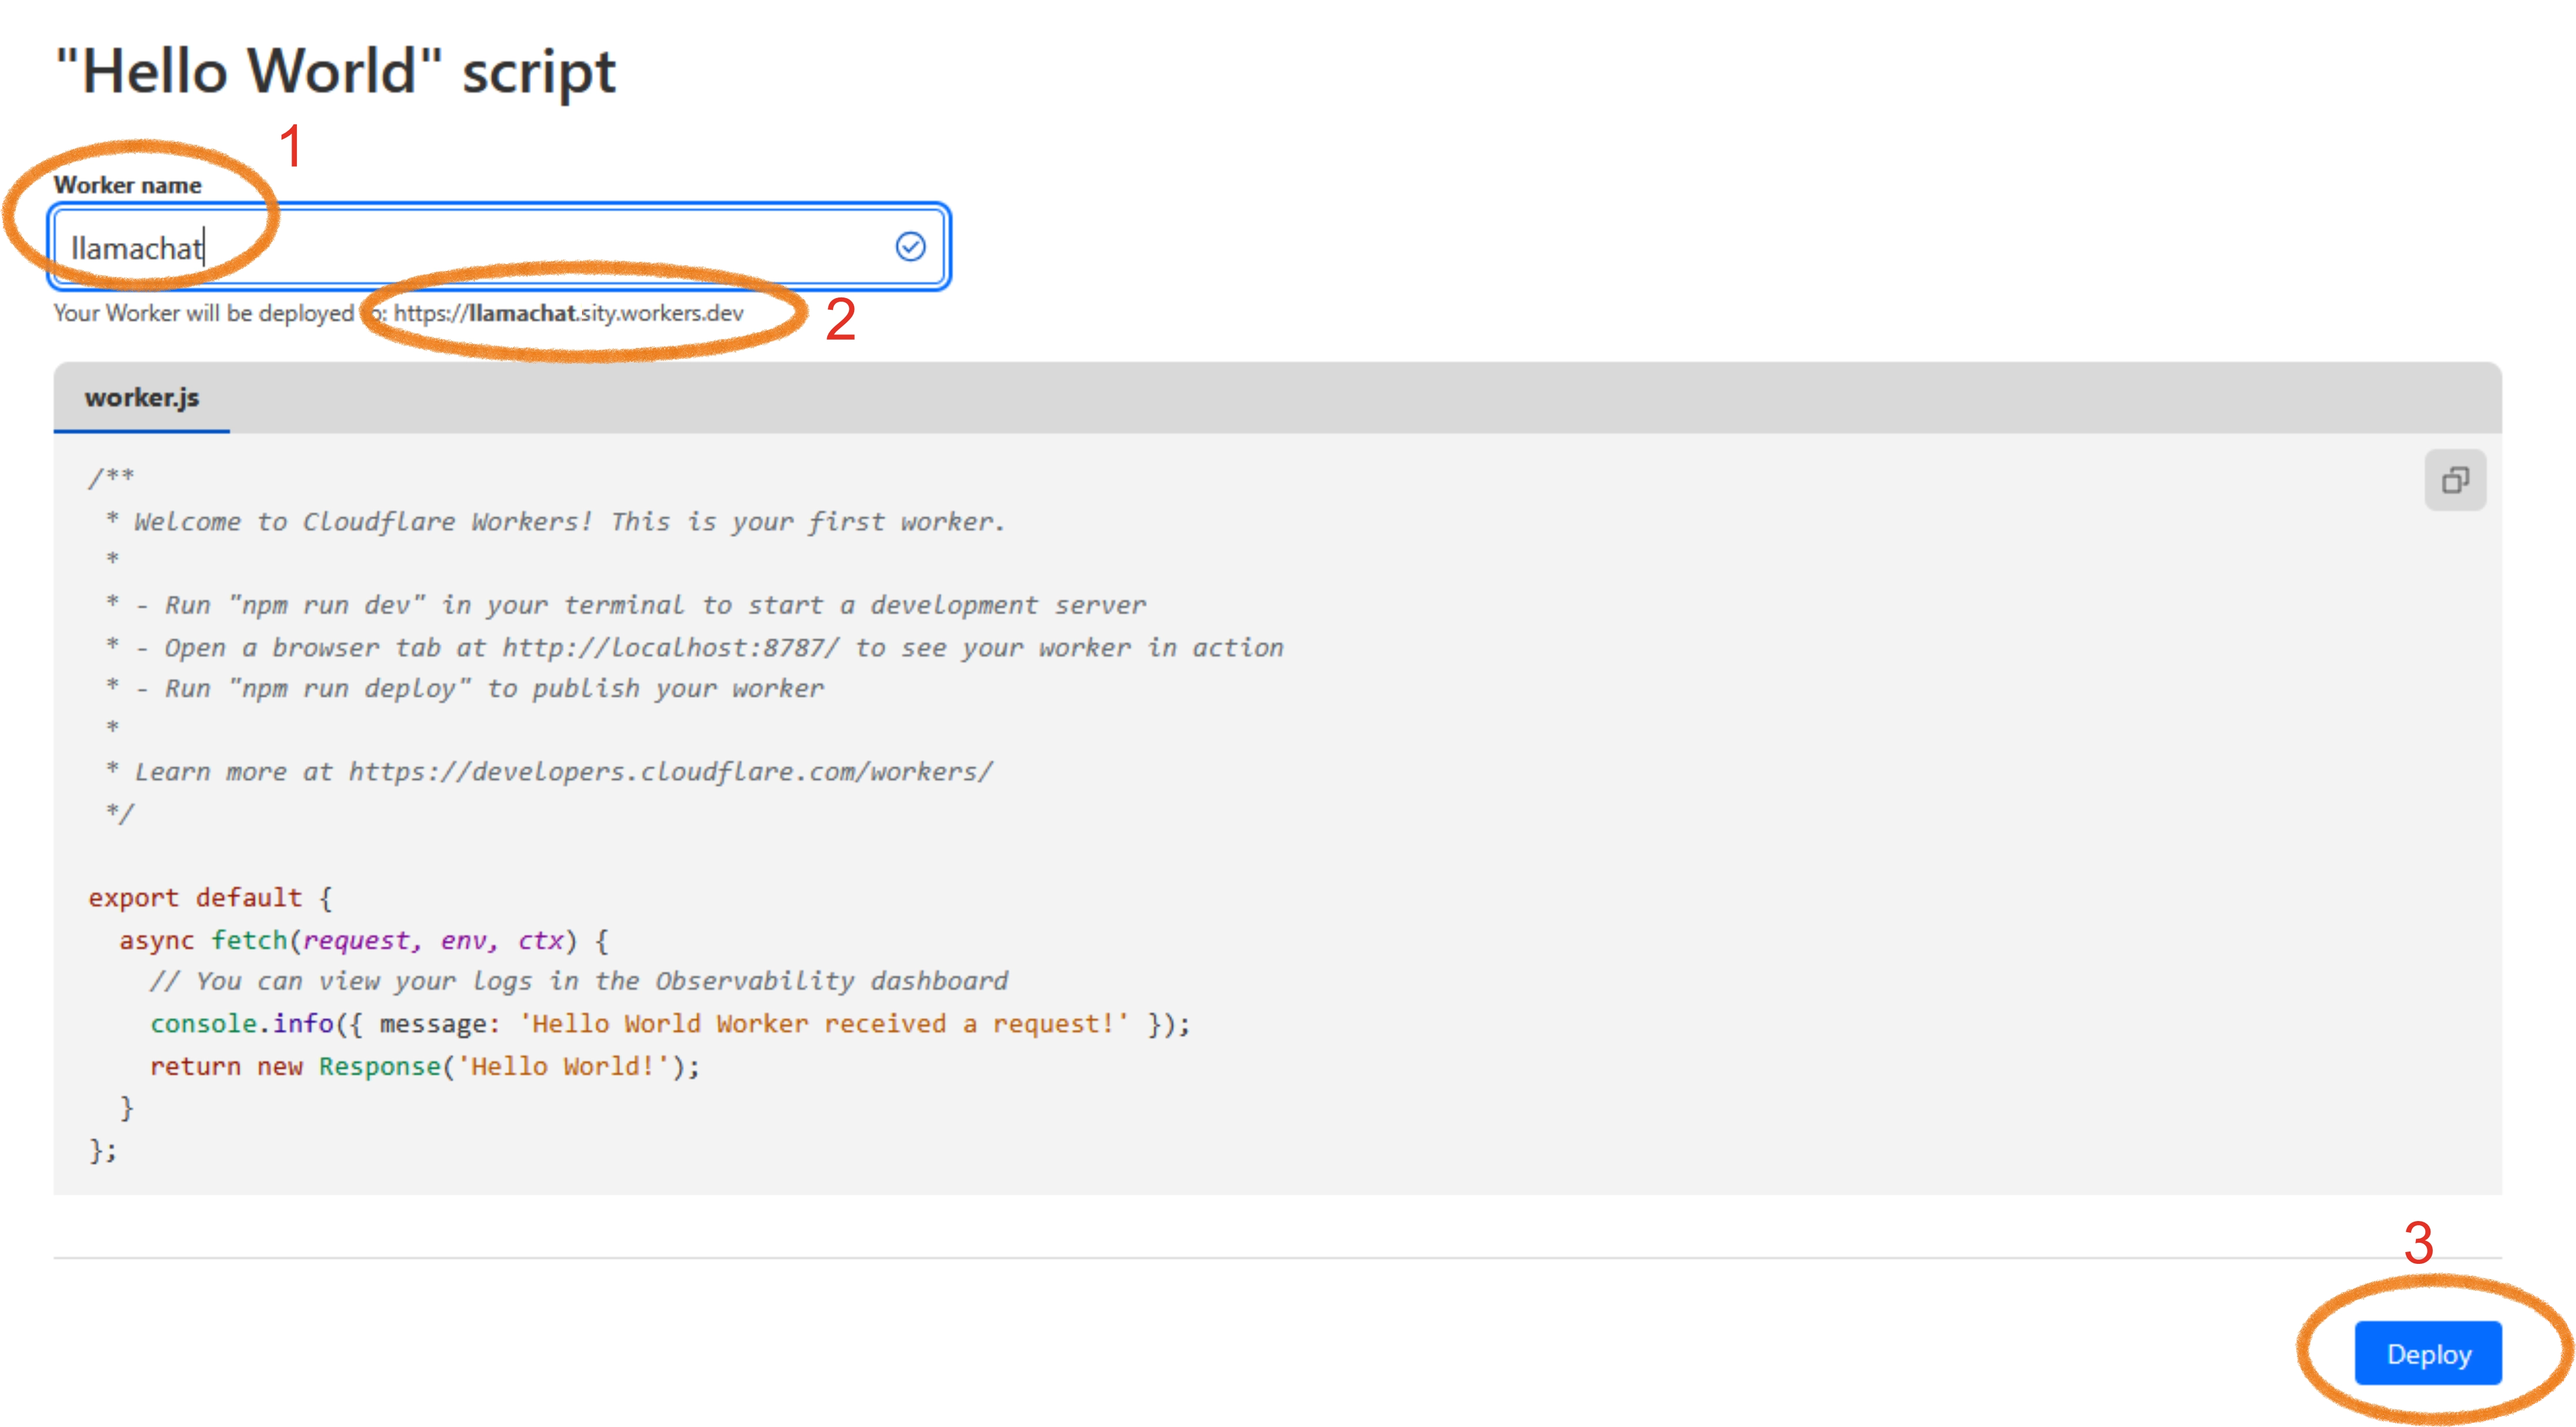Click the return new Response line

[x=424, y=1066]
